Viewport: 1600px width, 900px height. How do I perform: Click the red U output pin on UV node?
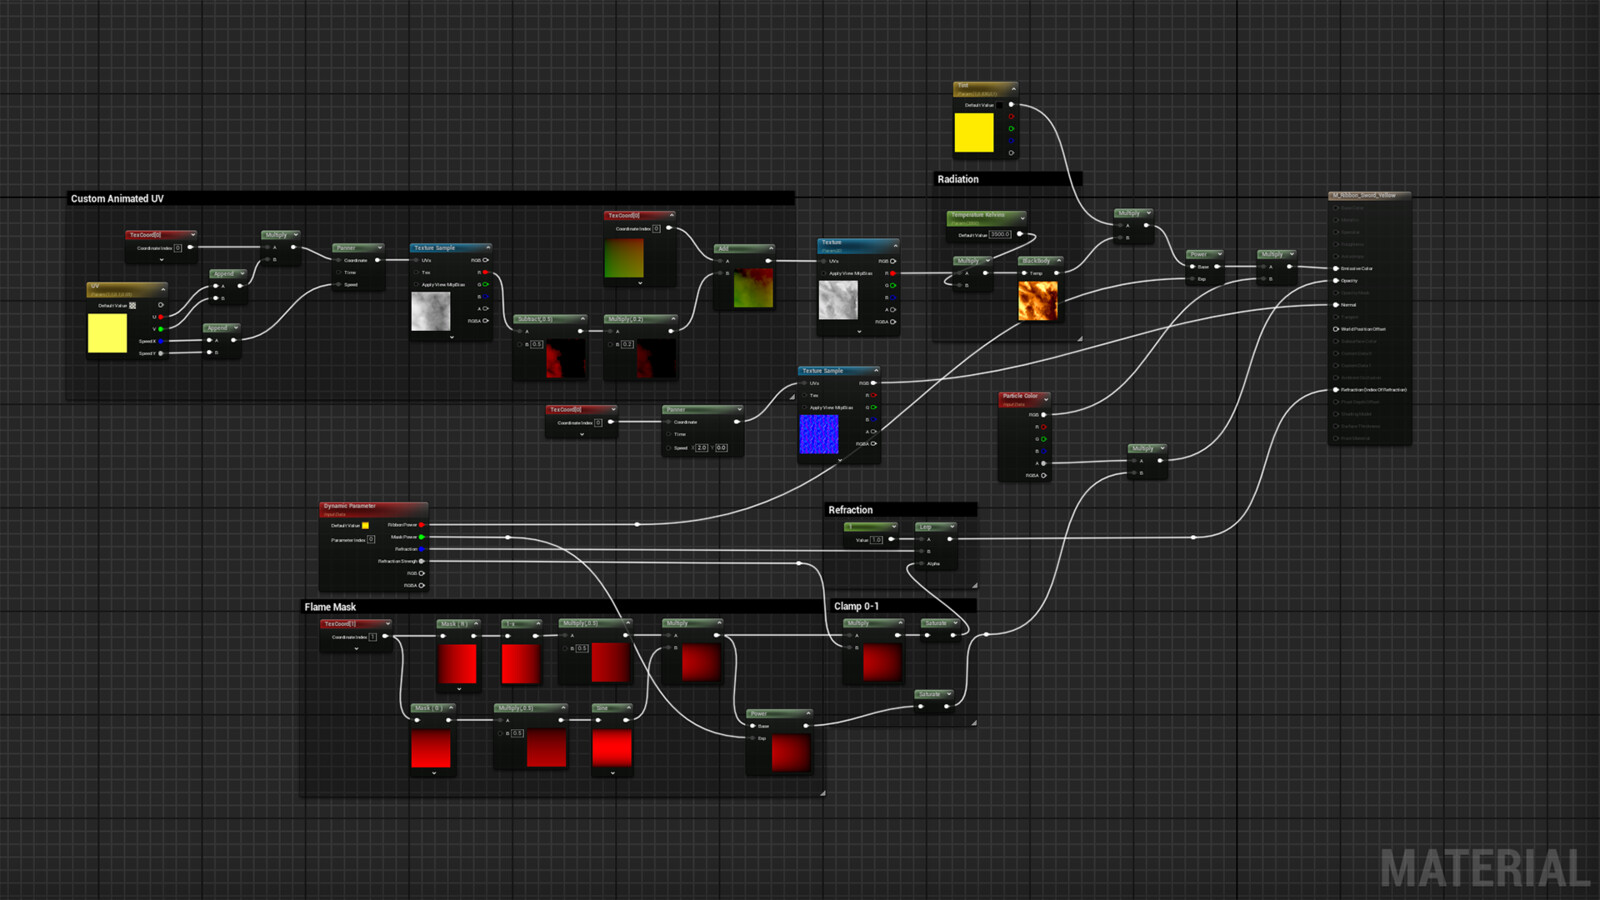point(161,317)
